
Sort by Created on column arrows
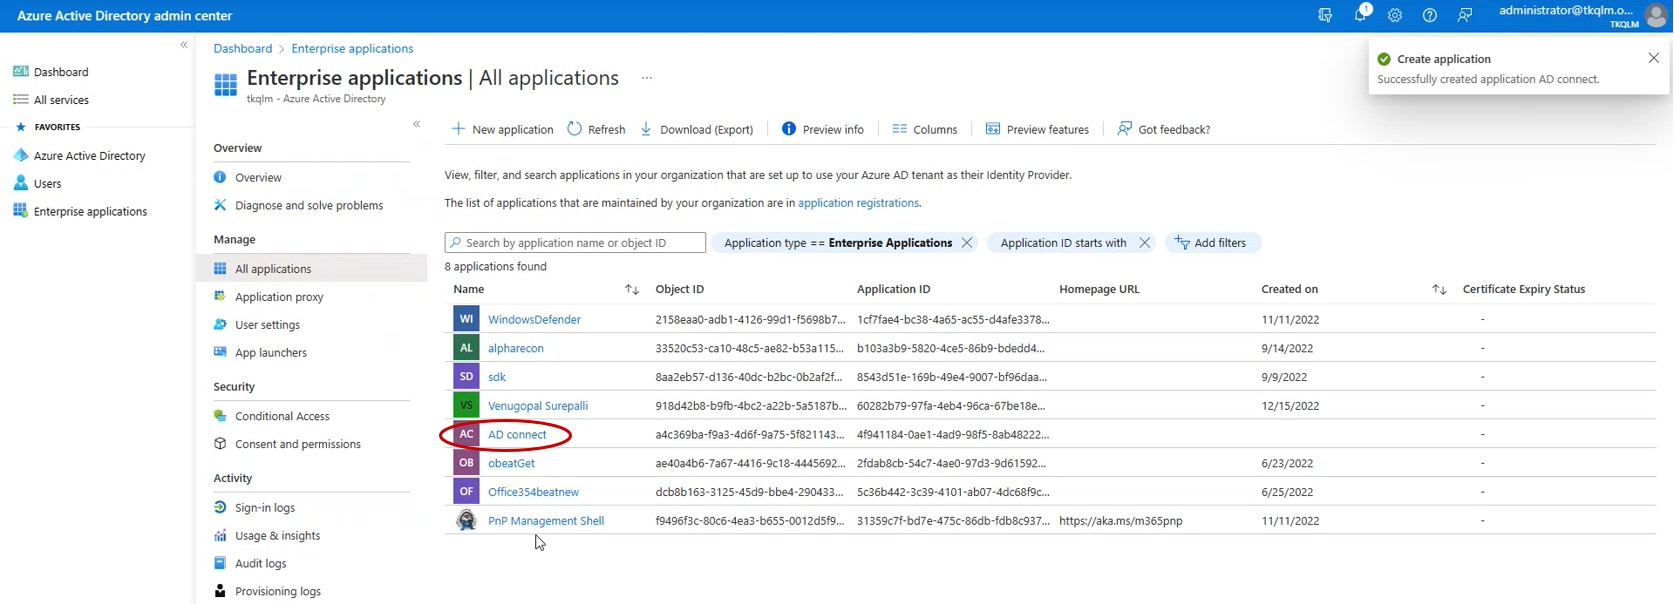[x=1439, y=290]
